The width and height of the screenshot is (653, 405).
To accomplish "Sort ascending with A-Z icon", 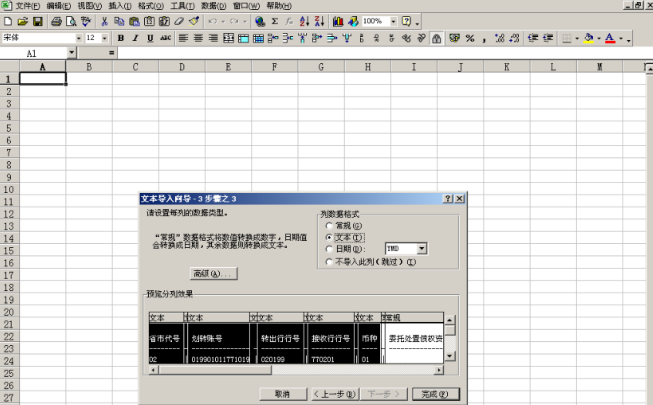I will [304, 21].
